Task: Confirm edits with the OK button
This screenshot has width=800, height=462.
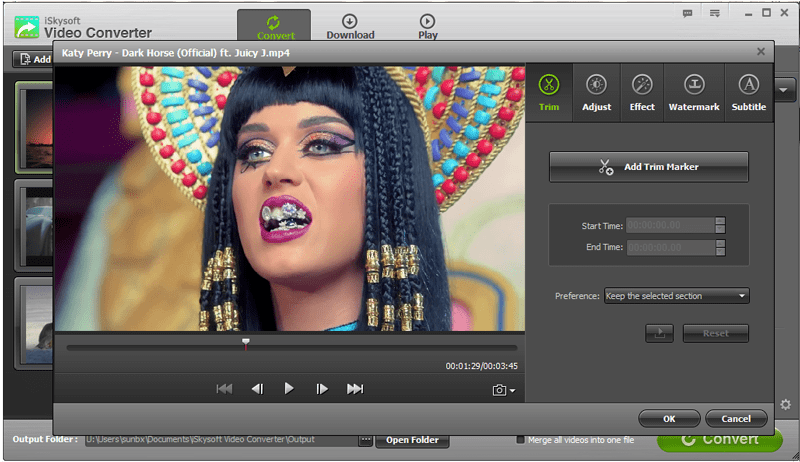Action: [669, 418]
